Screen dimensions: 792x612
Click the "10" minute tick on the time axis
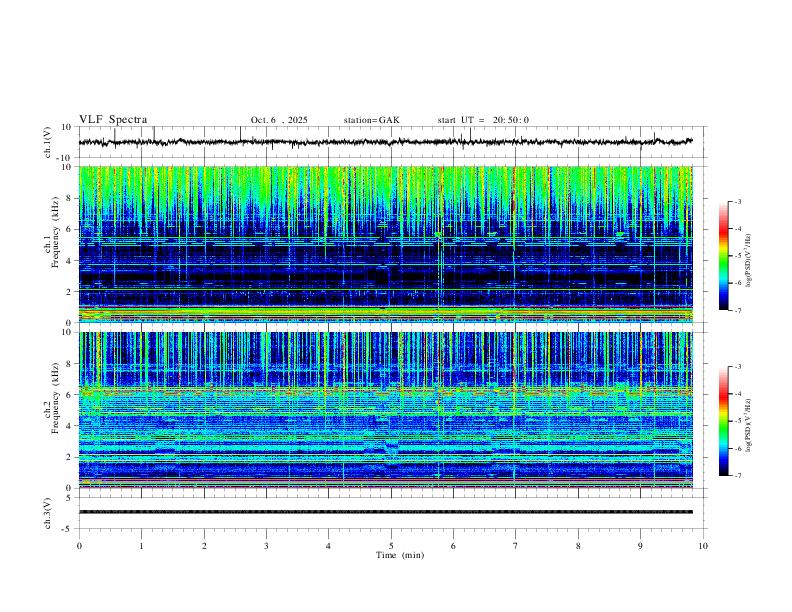click(703, 546)
